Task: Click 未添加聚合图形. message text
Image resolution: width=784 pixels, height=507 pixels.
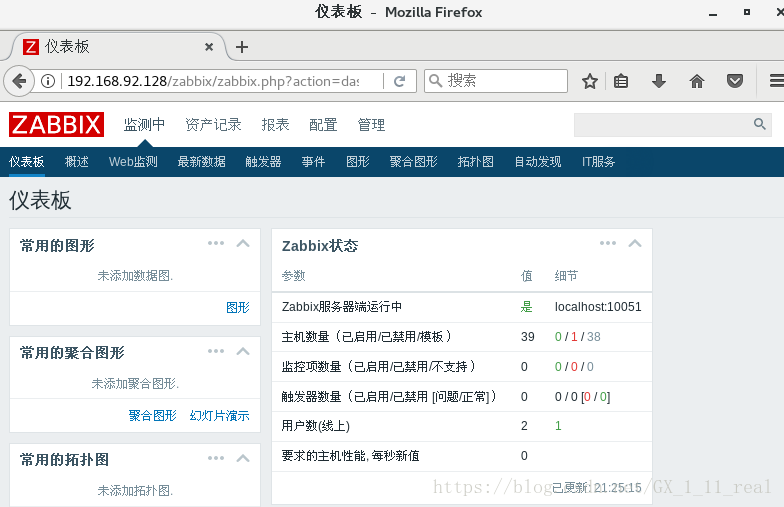Action: pyautogui.click(x=135, y=384)
